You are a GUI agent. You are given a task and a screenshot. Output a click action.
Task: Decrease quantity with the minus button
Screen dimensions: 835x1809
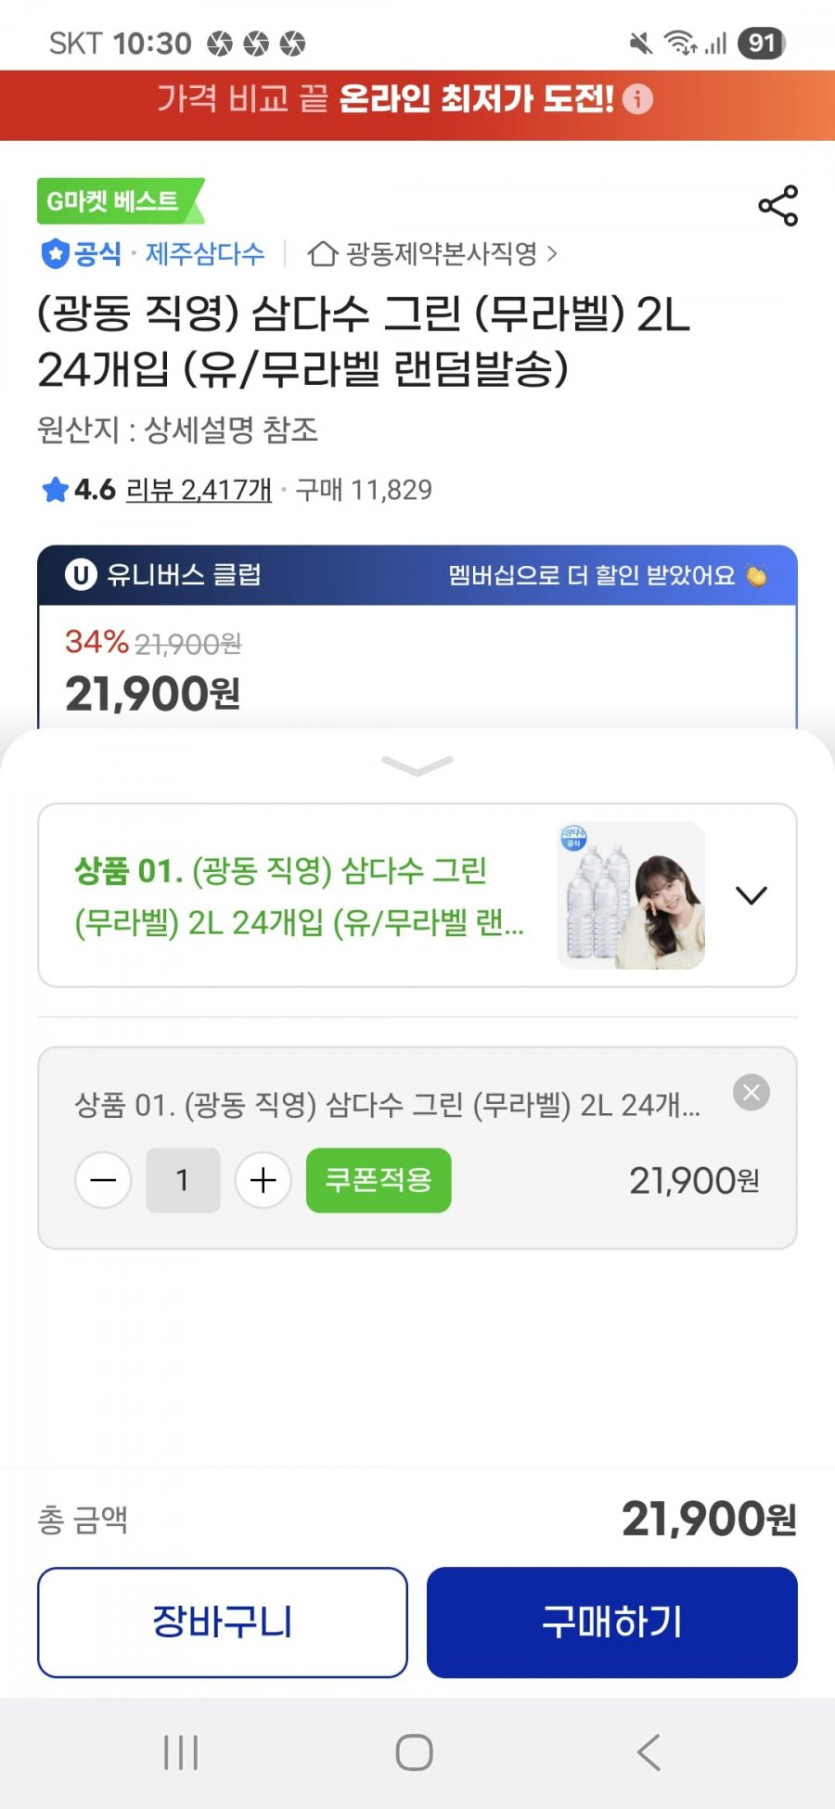click(103, 1181)
